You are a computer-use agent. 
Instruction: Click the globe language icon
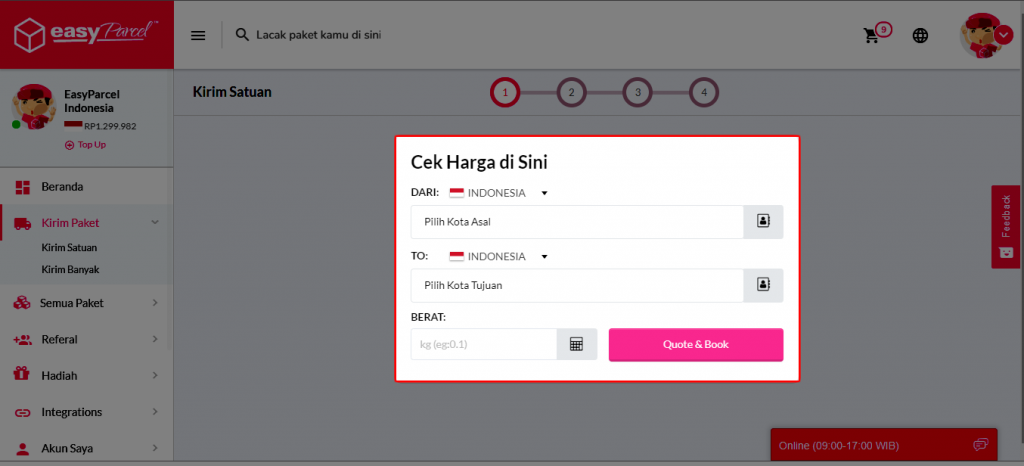(920, 35)
